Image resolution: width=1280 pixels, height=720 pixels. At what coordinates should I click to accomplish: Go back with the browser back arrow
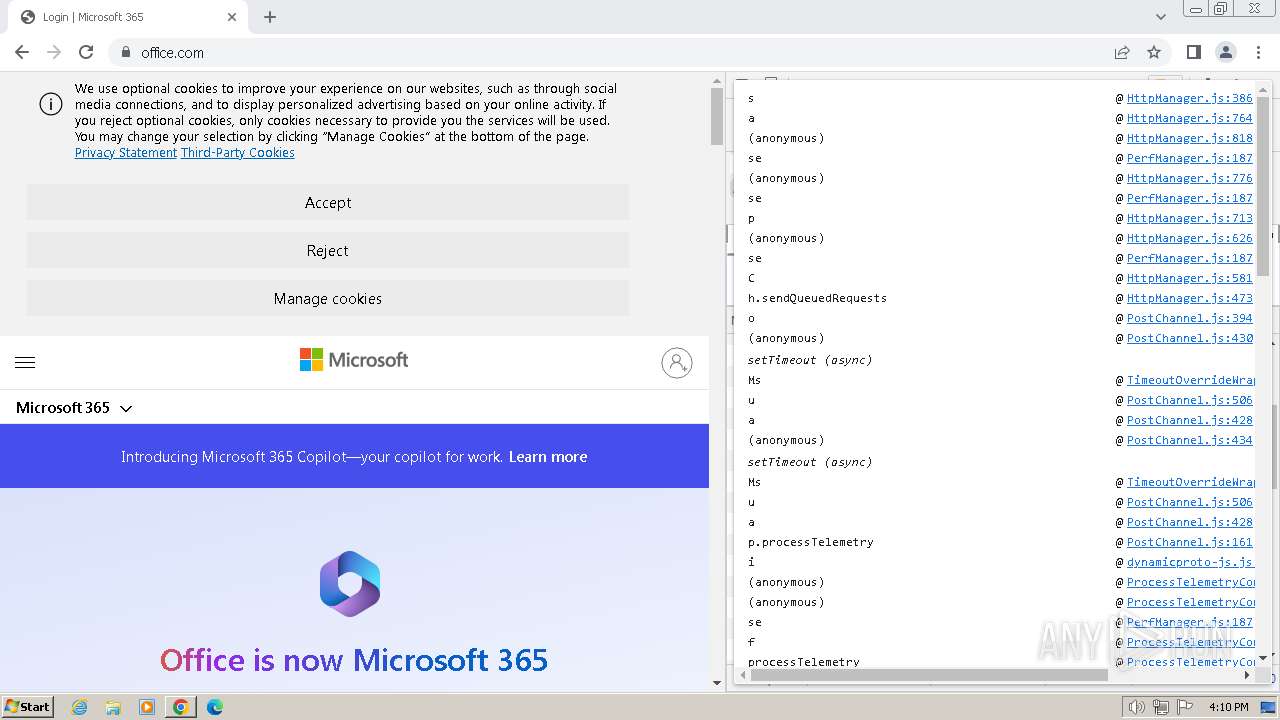click(22, 52)
